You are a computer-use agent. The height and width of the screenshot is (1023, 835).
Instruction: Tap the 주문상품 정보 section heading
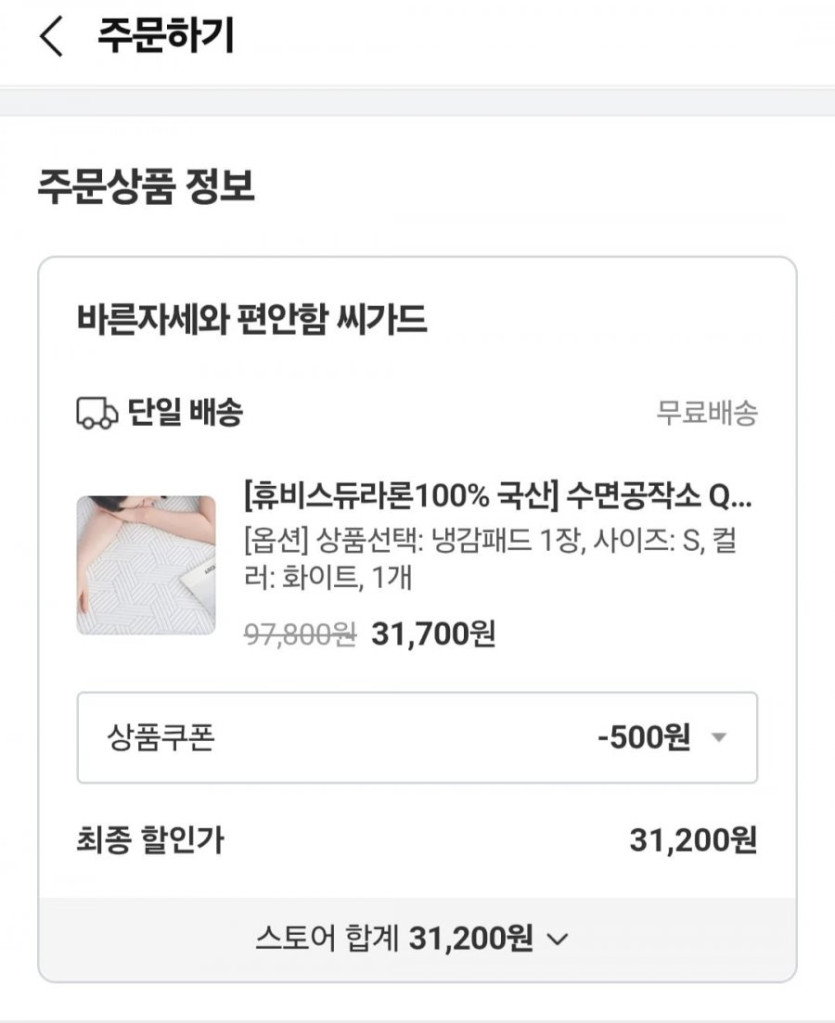(146, 187)
